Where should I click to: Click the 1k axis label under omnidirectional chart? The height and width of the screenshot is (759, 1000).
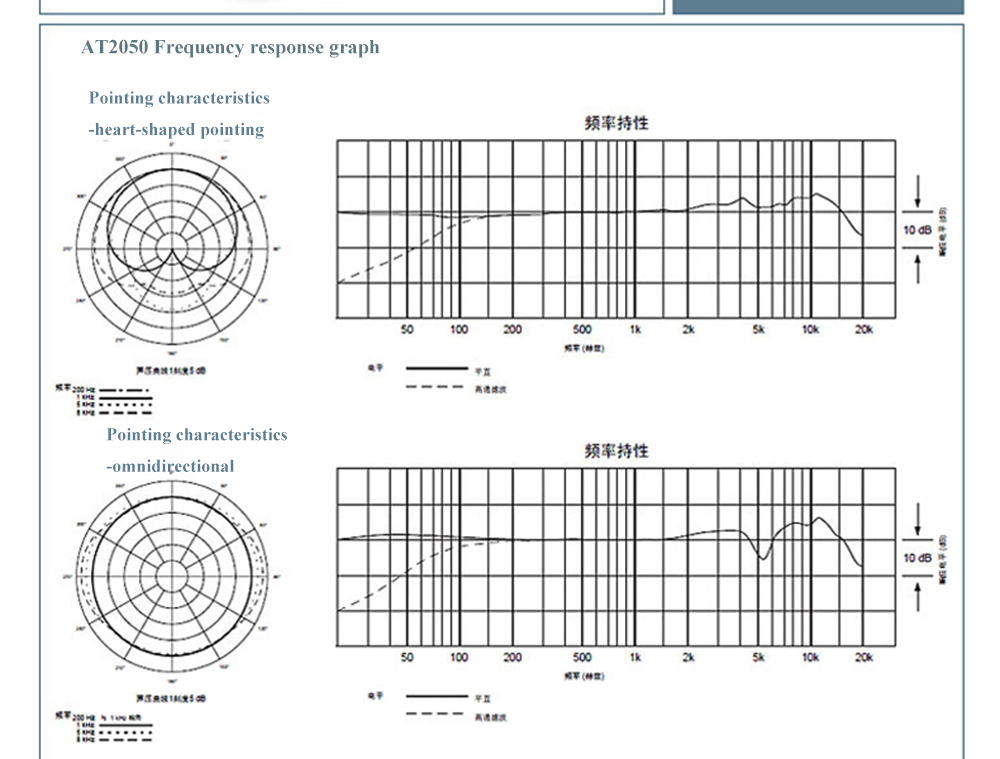pos(635,658)
